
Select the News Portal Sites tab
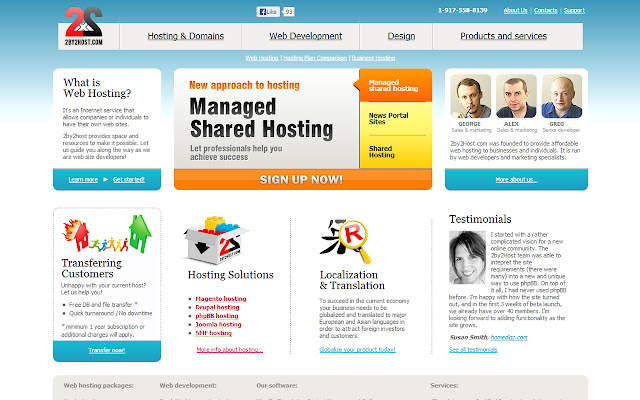pos(396,119)
